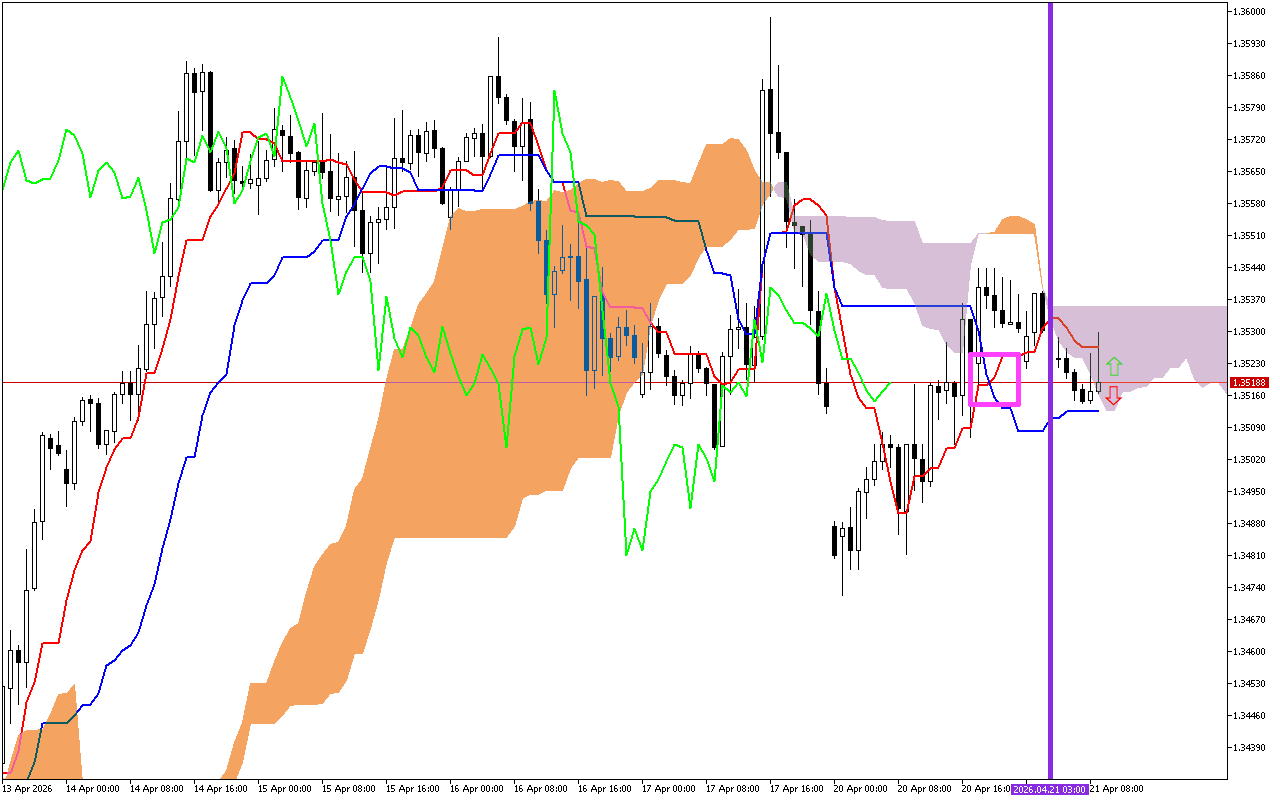
Task: Click the magenta rectangle highlighting the crossover
Action: click(995, 380)
